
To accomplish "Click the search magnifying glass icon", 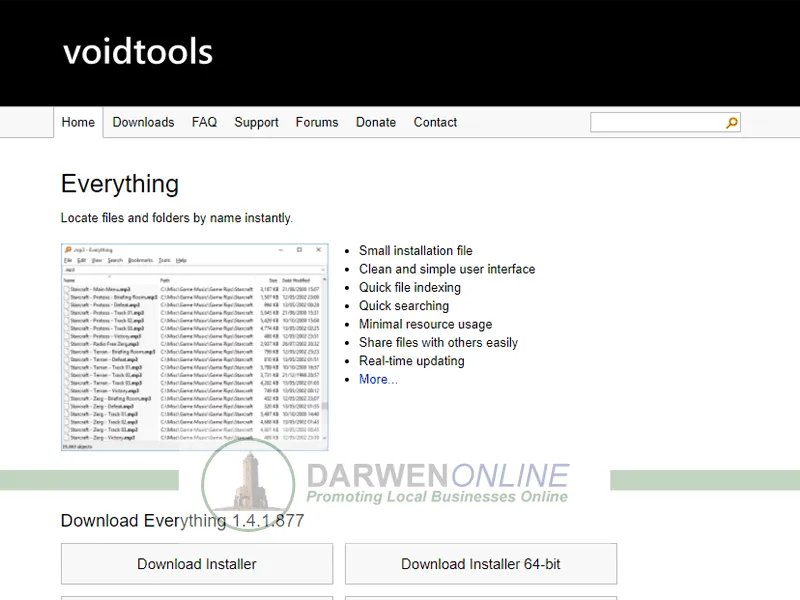I will click(x=731, y=122).
